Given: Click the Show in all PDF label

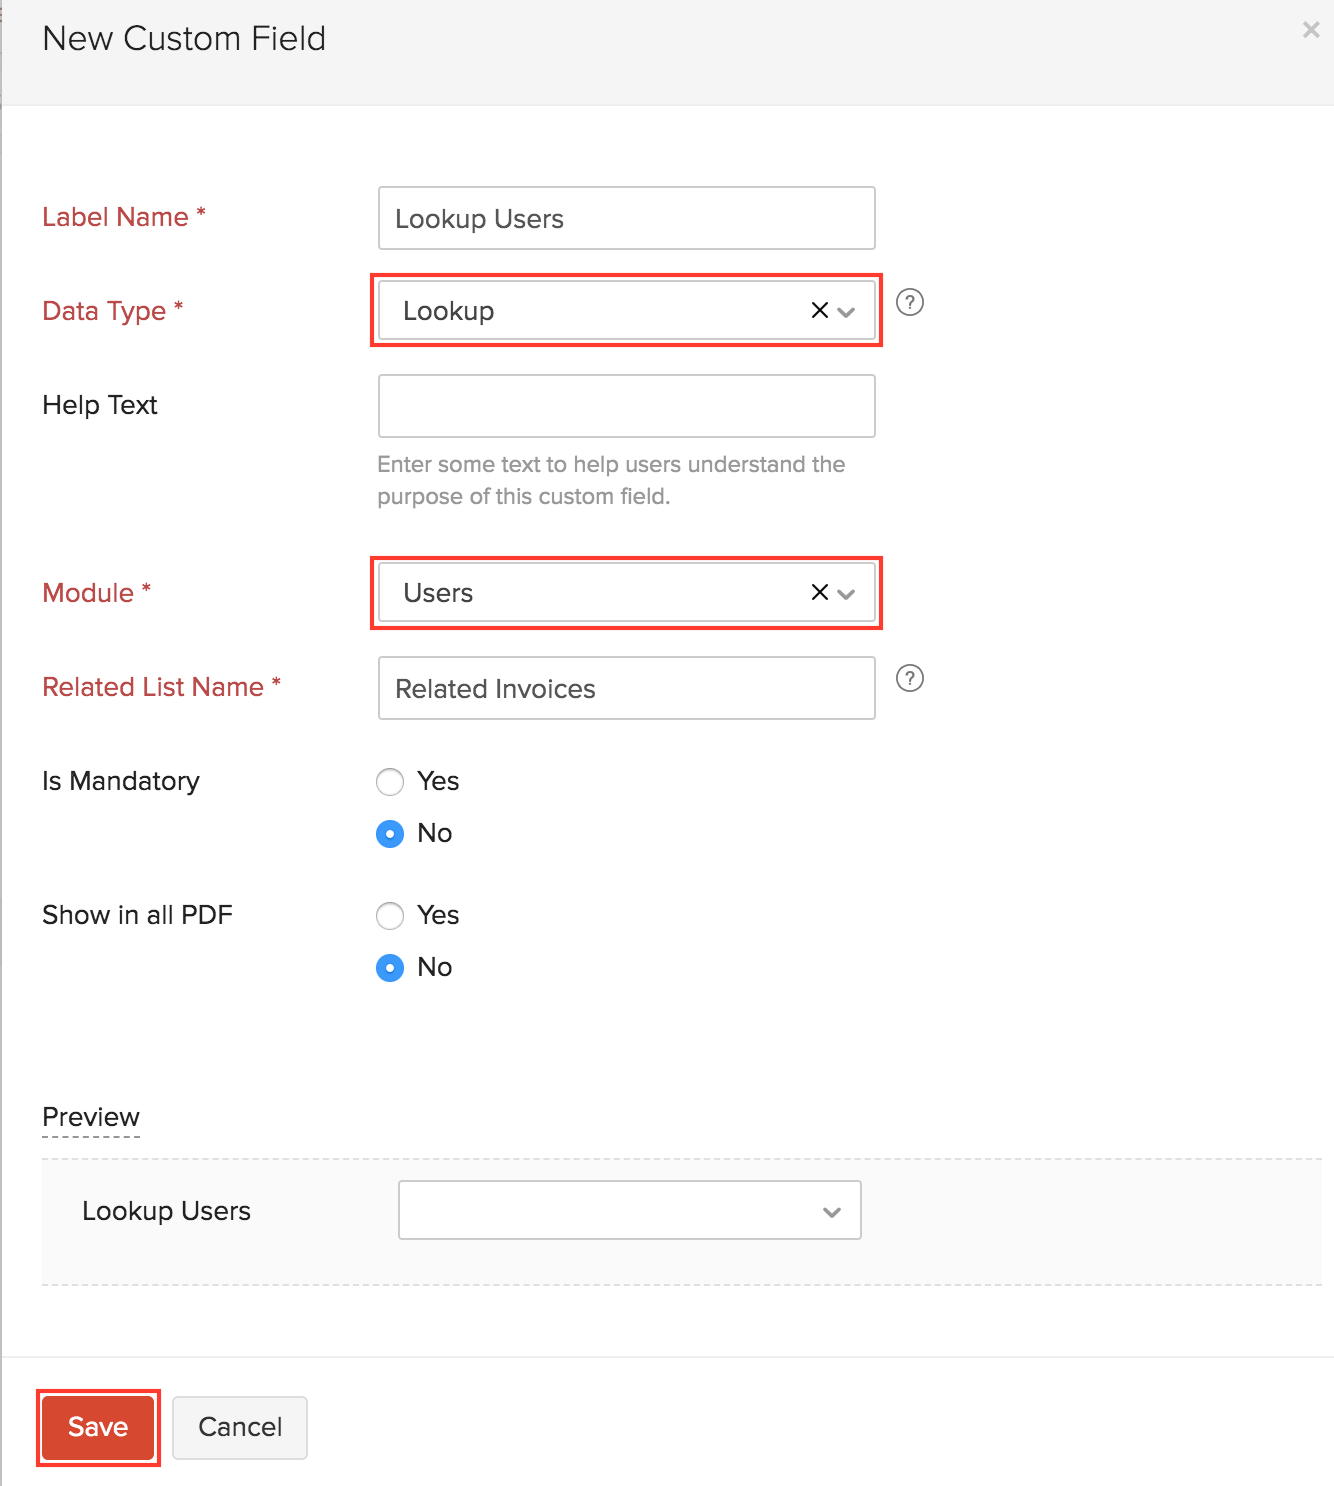Looking at the screenshot, I should click(x=137, y=915).
